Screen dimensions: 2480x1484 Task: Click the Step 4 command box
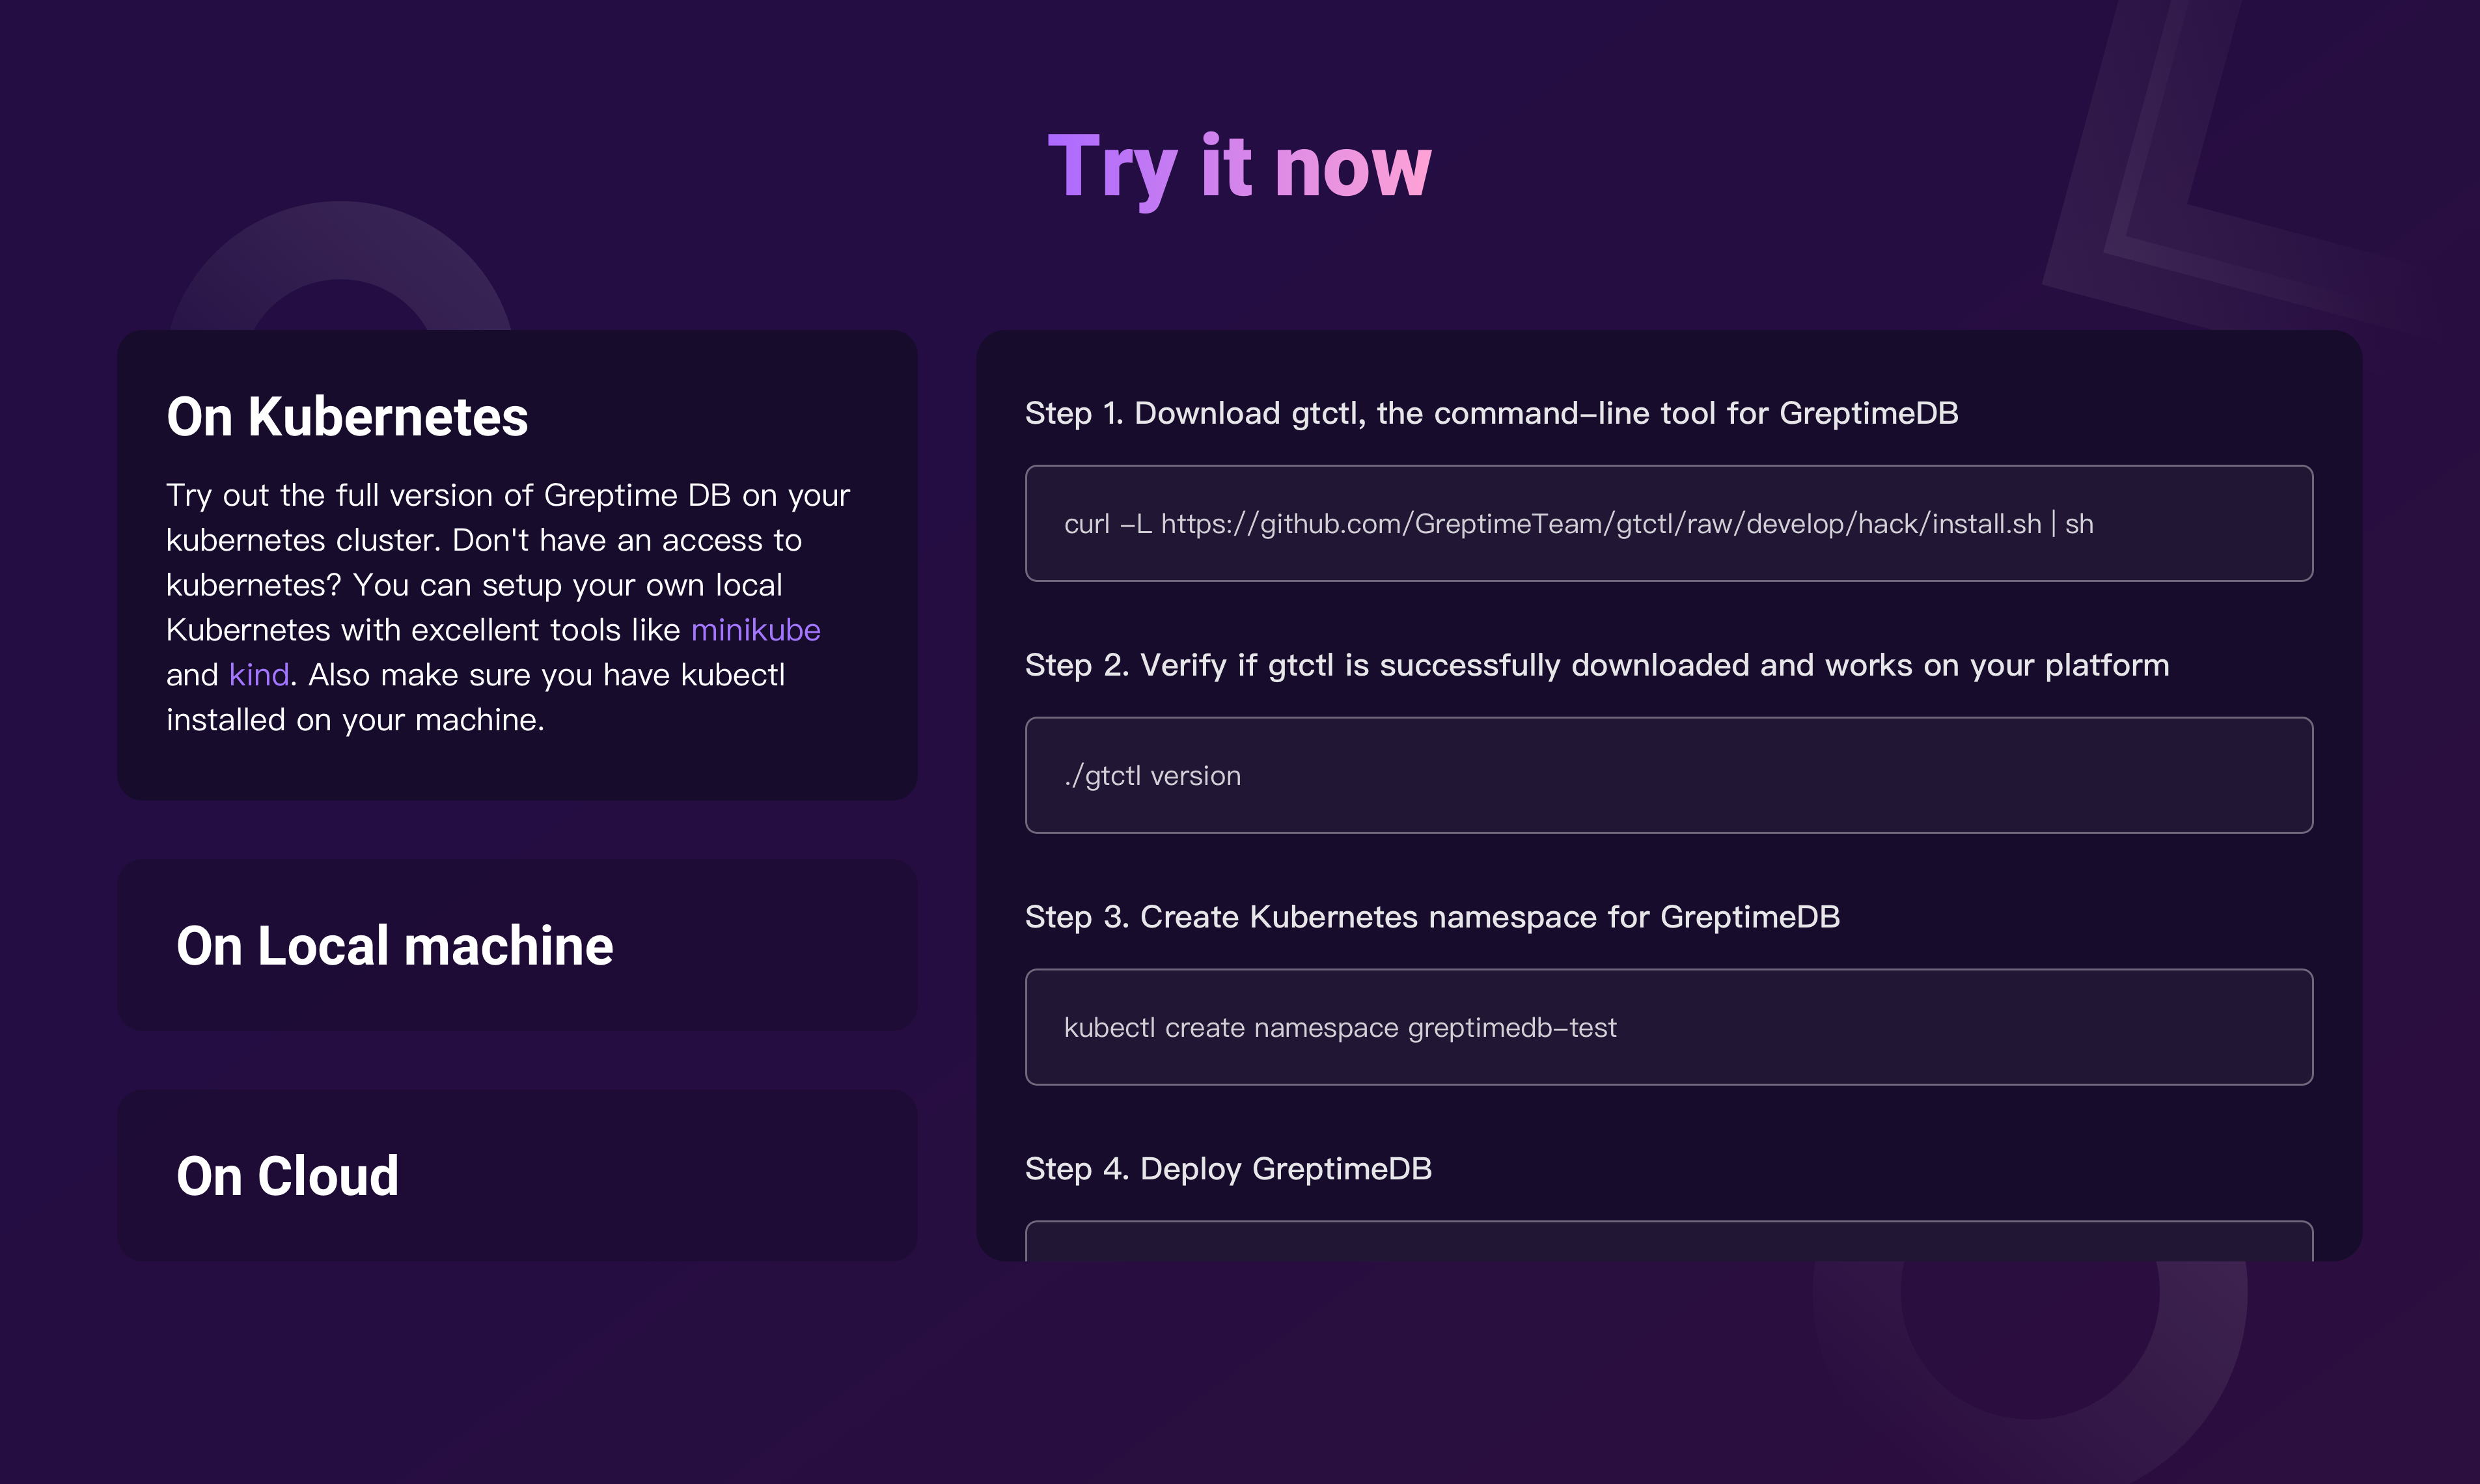[x=1669, y=1241]
